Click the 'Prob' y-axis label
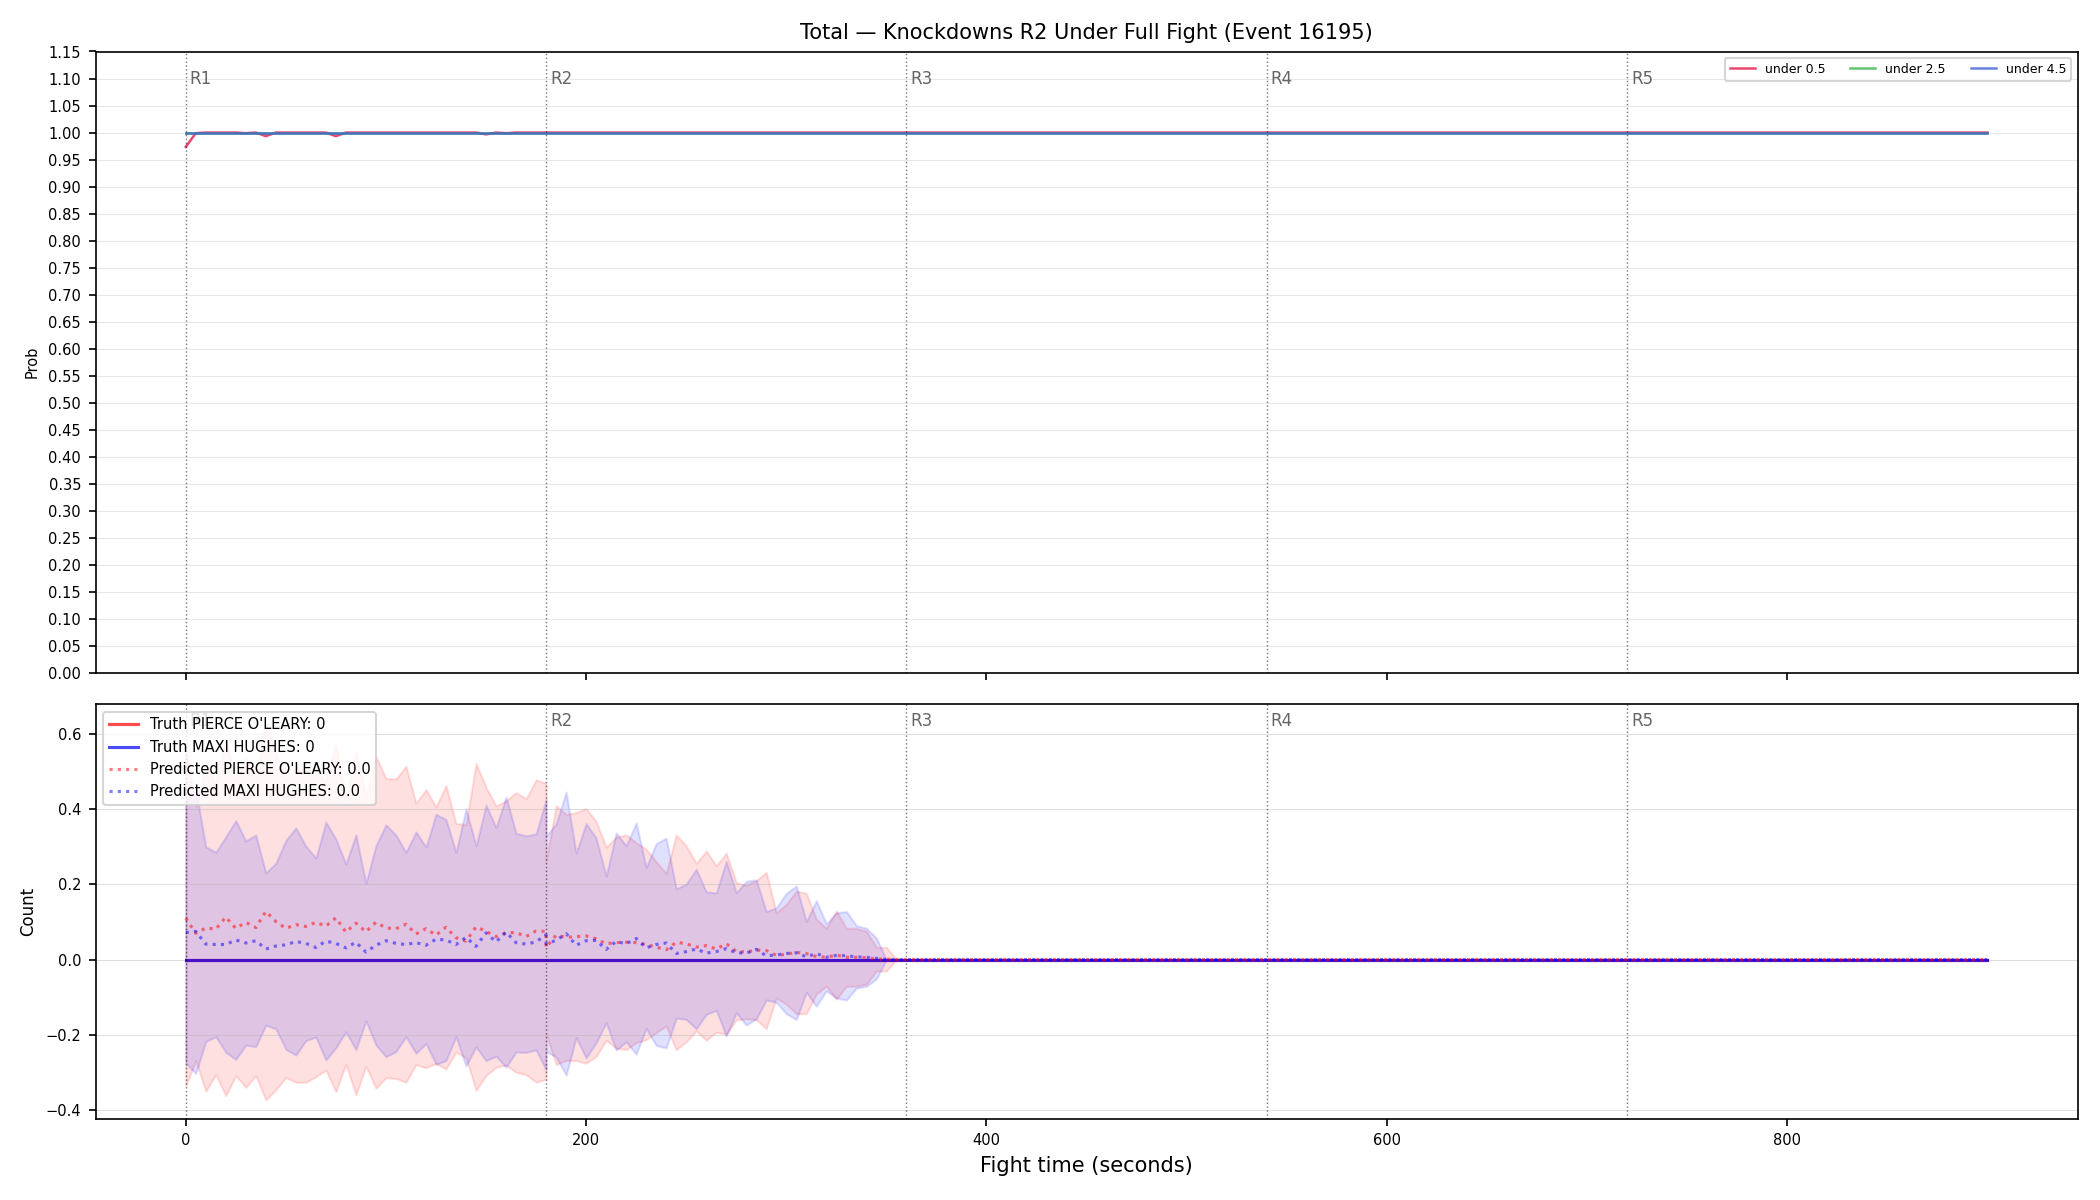Image resolution: width=2100 pixels, height=1200 pixels. coord(31,363)
